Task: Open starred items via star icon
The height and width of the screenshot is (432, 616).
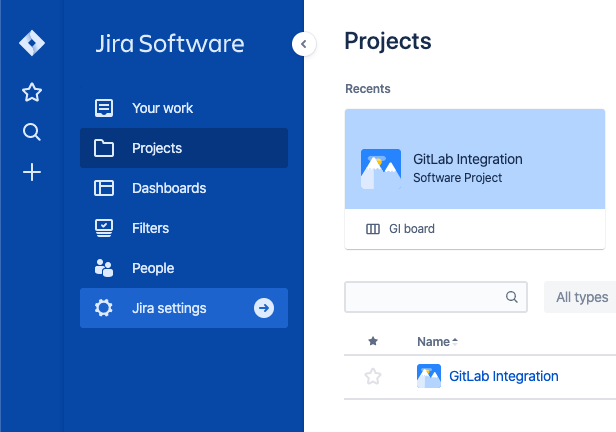Action: click(32, 93)
